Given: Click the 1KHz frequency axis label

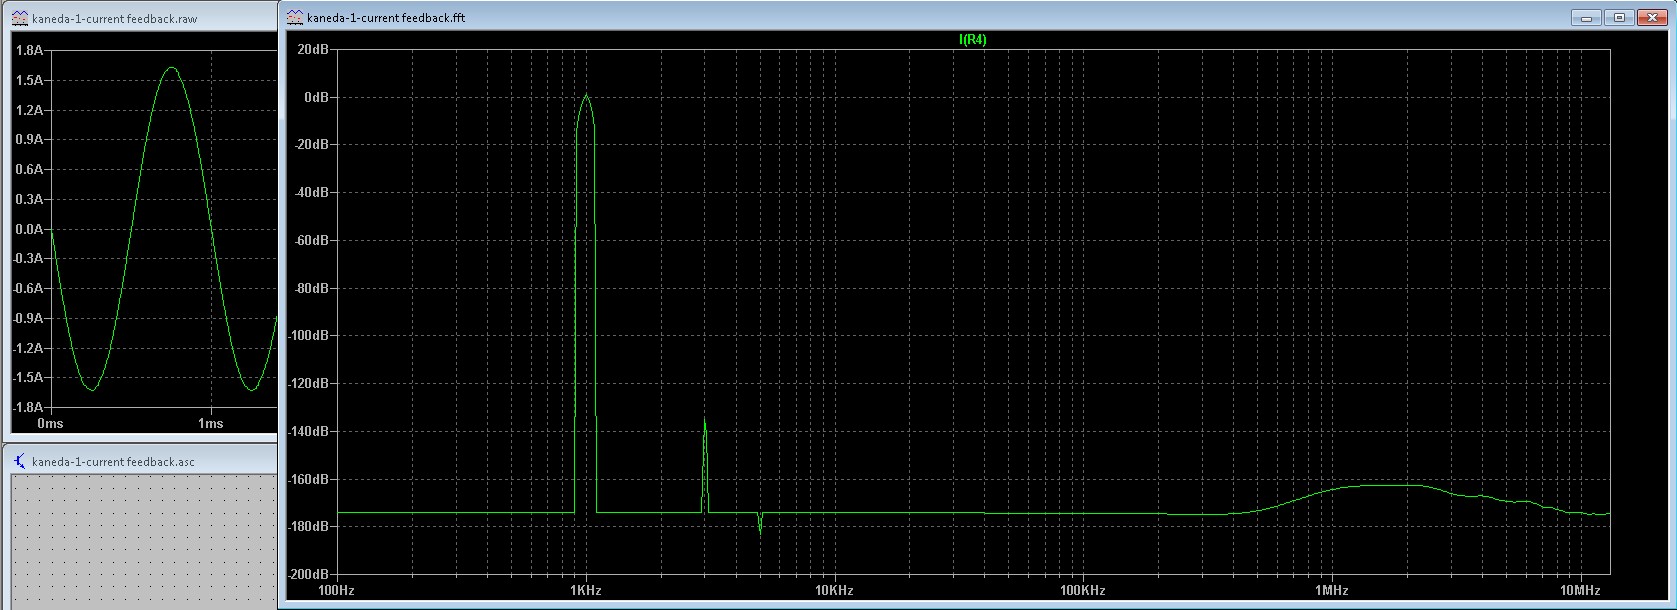Looking at the screenshot, I should 585,591.
